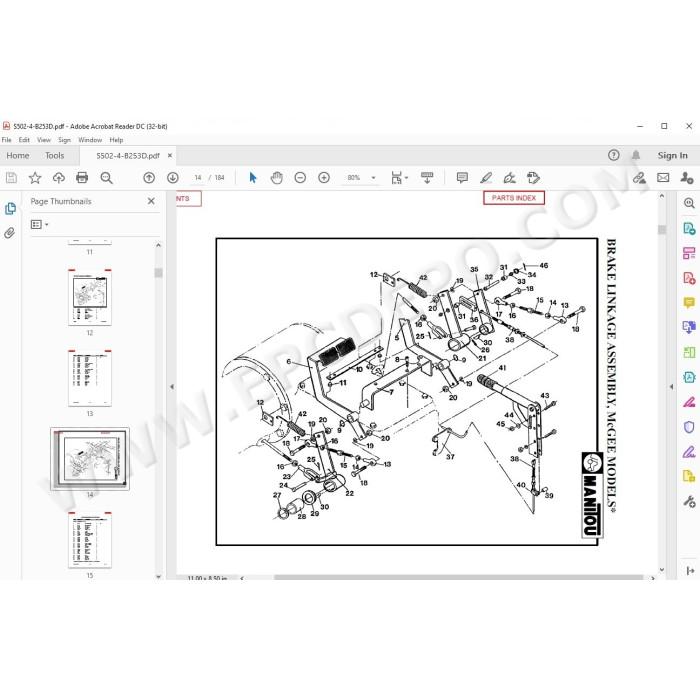Open the Window menu
This screenshot has width=700, height=700.
[x=90, y=140]
